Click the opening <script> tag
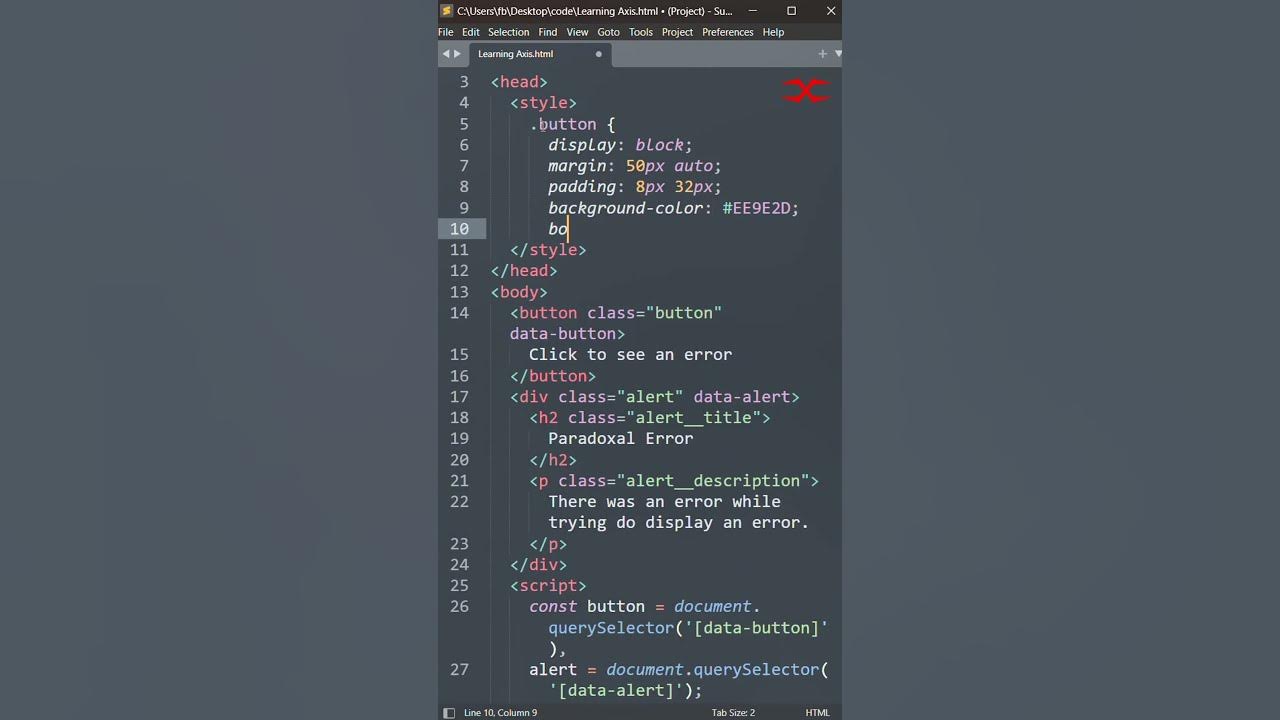This screenshot has width=1280, height=720. pos(548,586)
